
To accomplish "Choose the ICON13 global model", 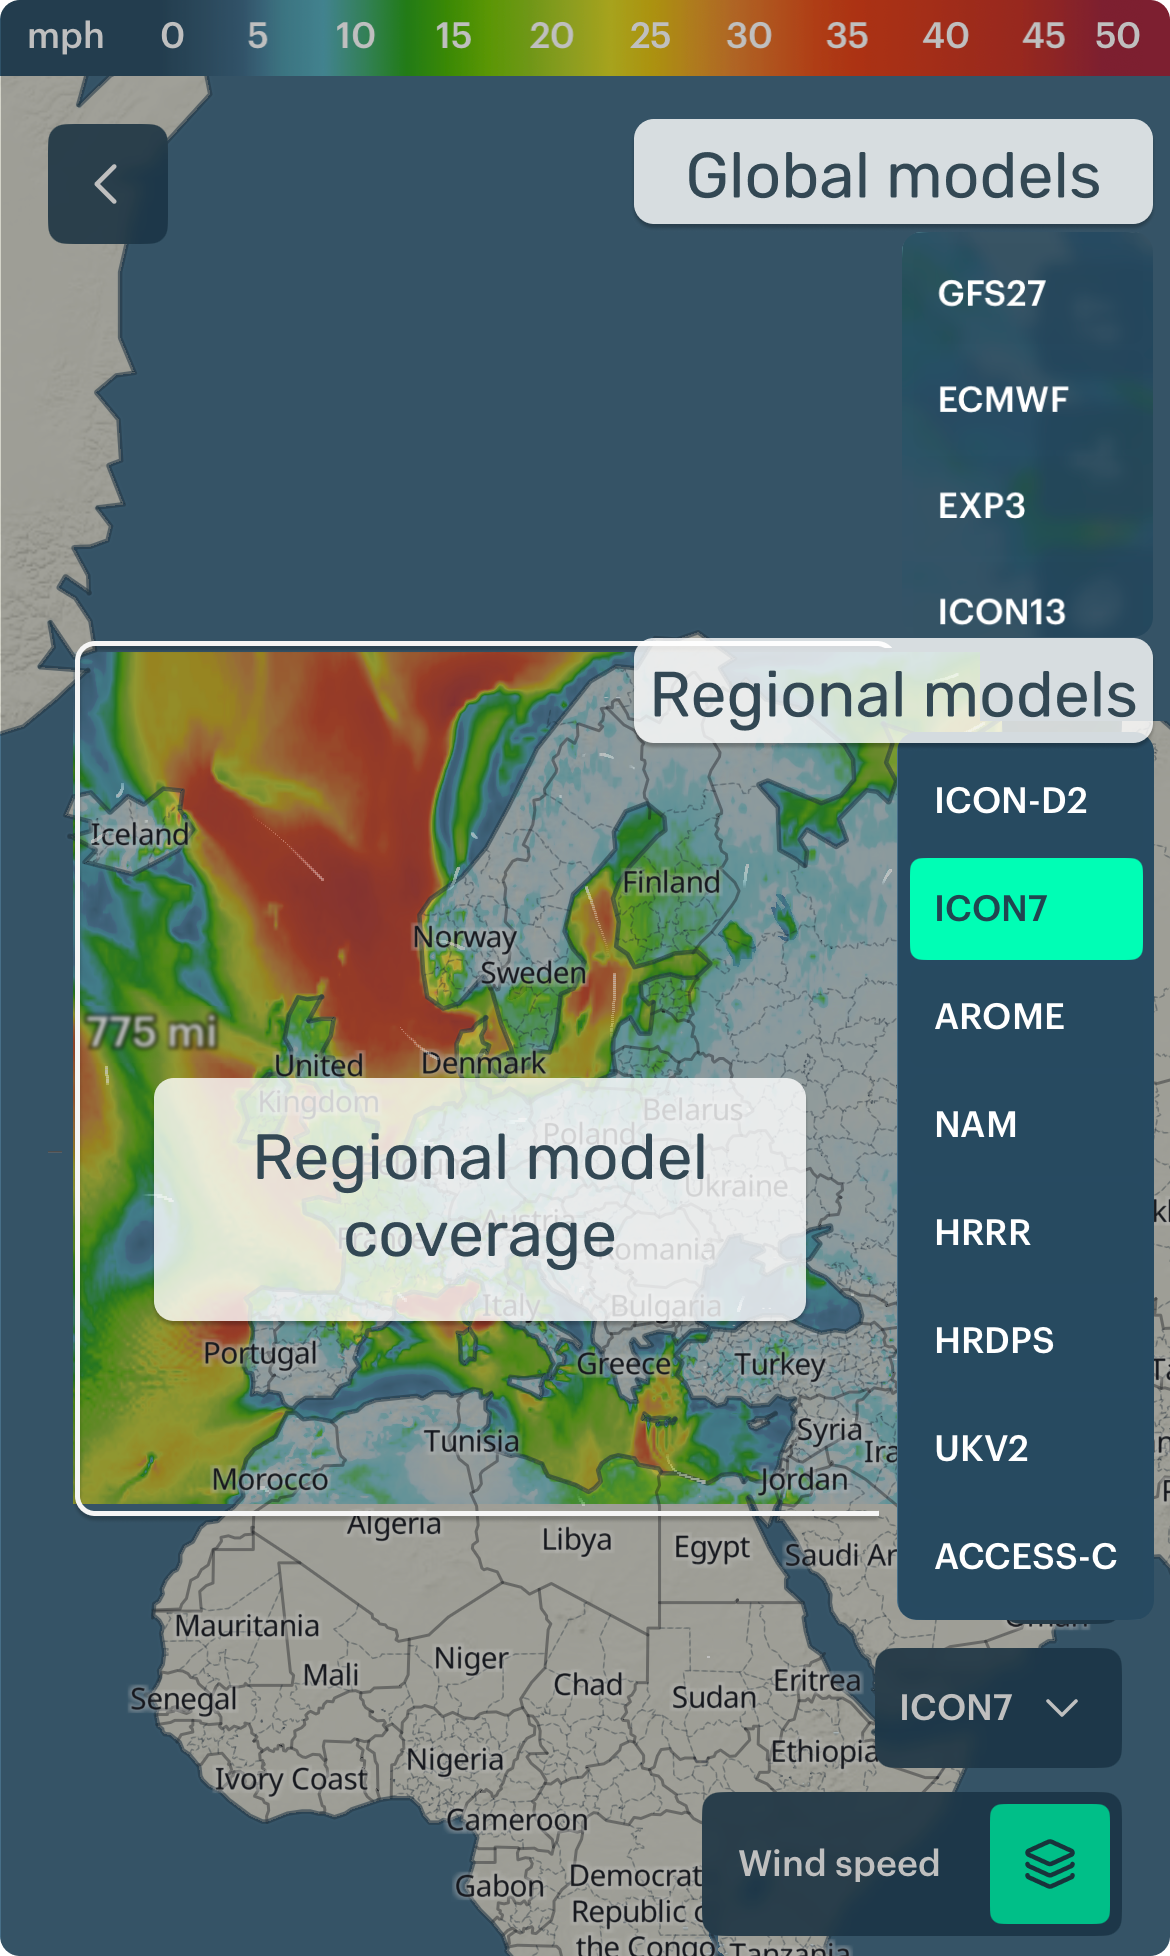I will click(1002, 612).
